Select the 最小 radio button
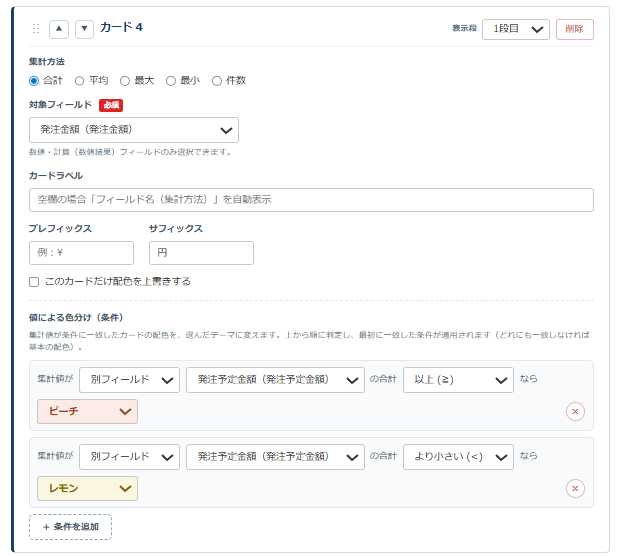 (171, 81)
